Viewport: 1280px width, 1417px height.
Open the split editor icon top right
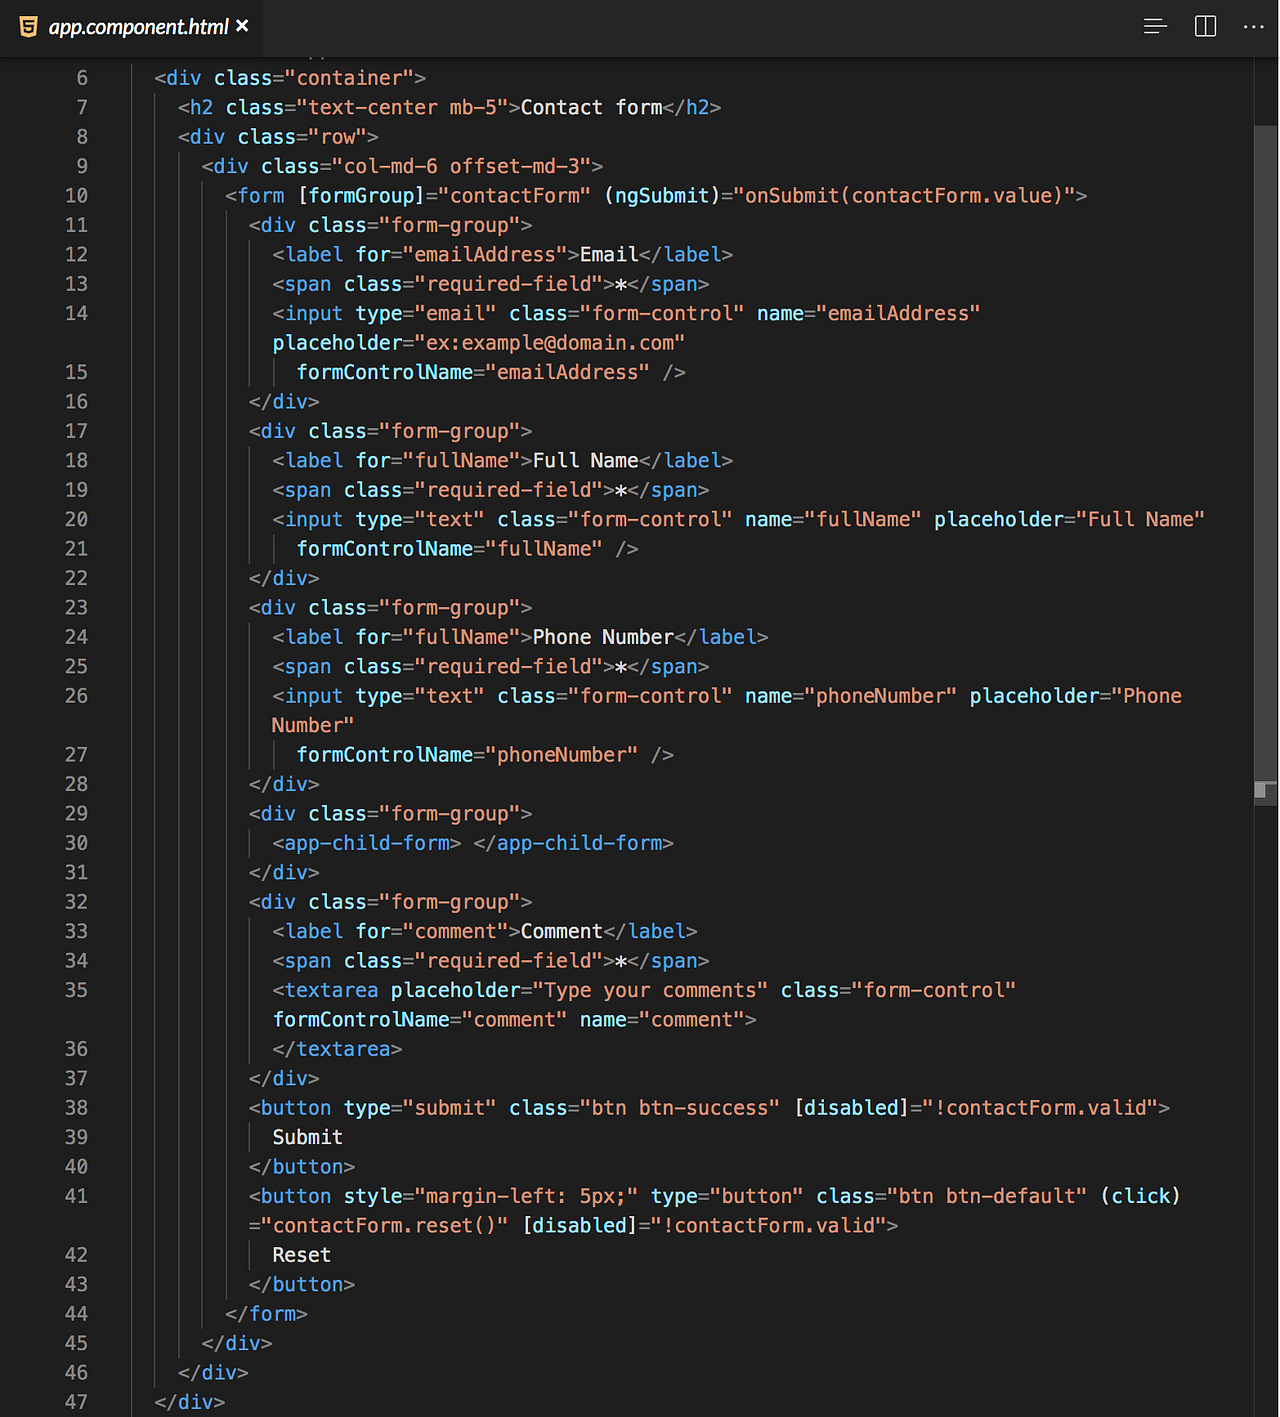(x=1205, y=27)
